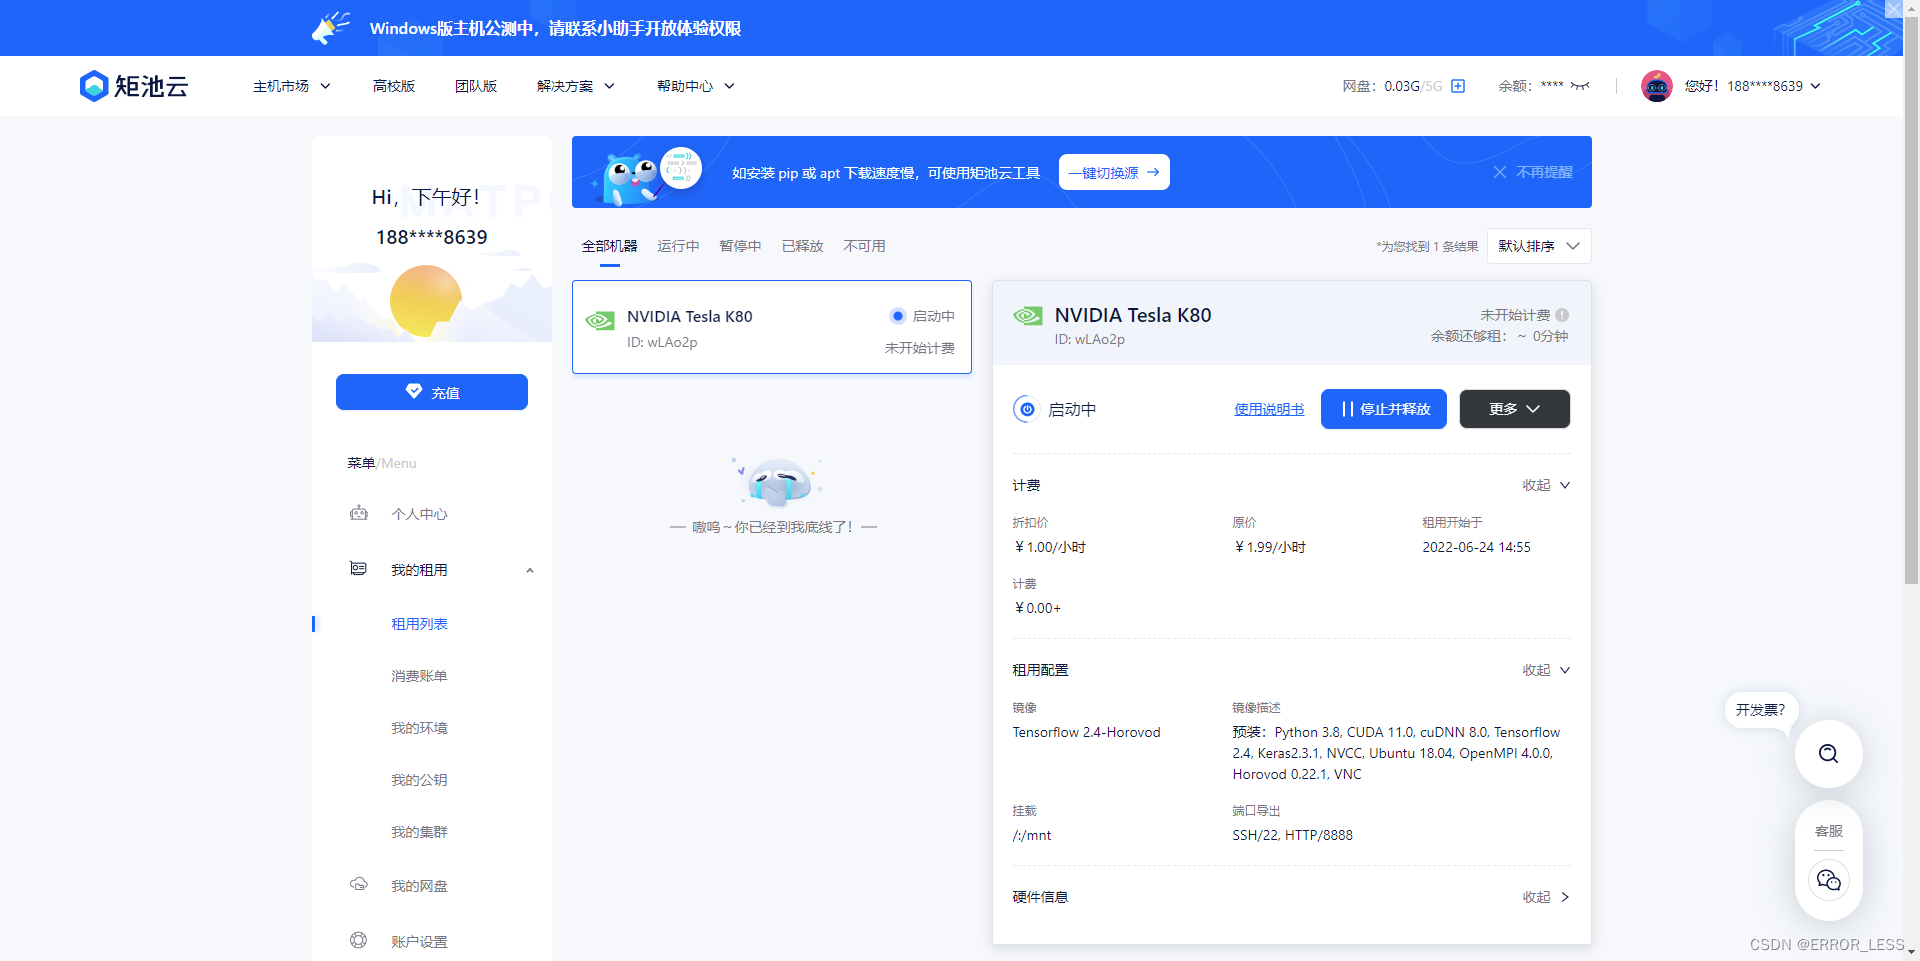This screenshot has width=1920, height=961.
Task: Click the 启动中 status power icon
Action: 1027,409
